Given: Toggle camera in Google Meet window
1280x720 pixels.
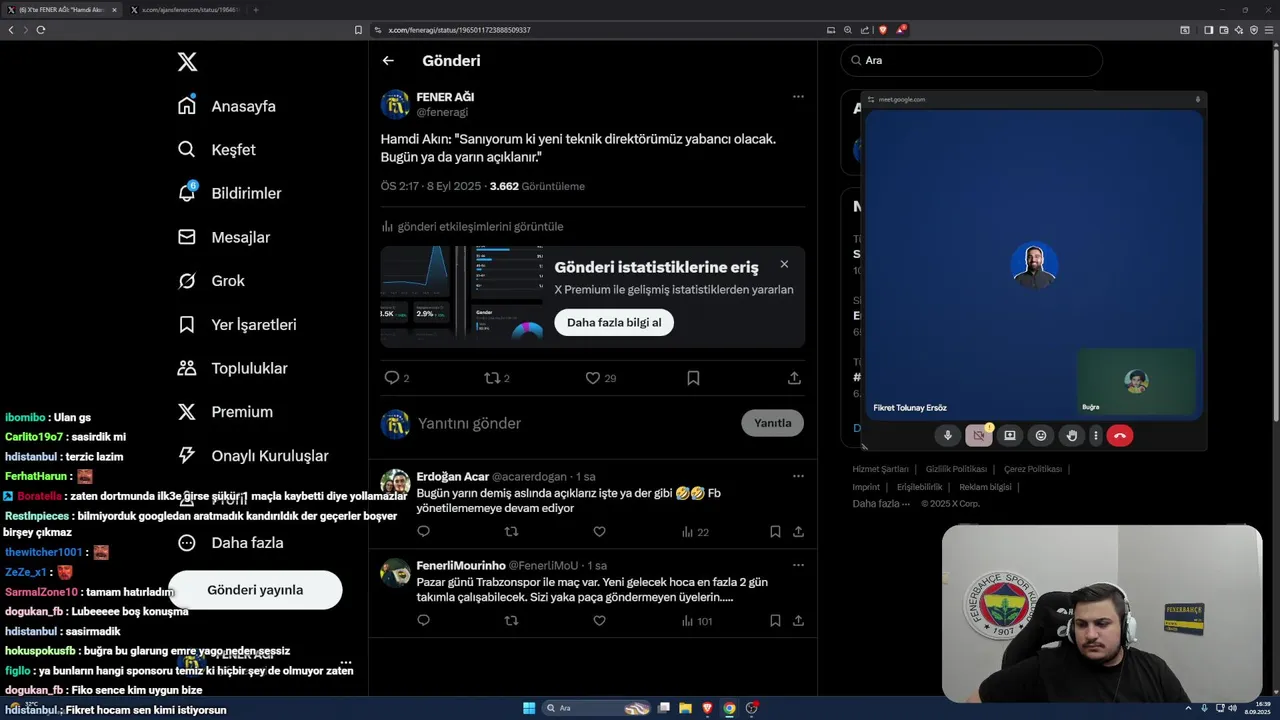Looking at the screenshot, I should (x=979, y=435).
